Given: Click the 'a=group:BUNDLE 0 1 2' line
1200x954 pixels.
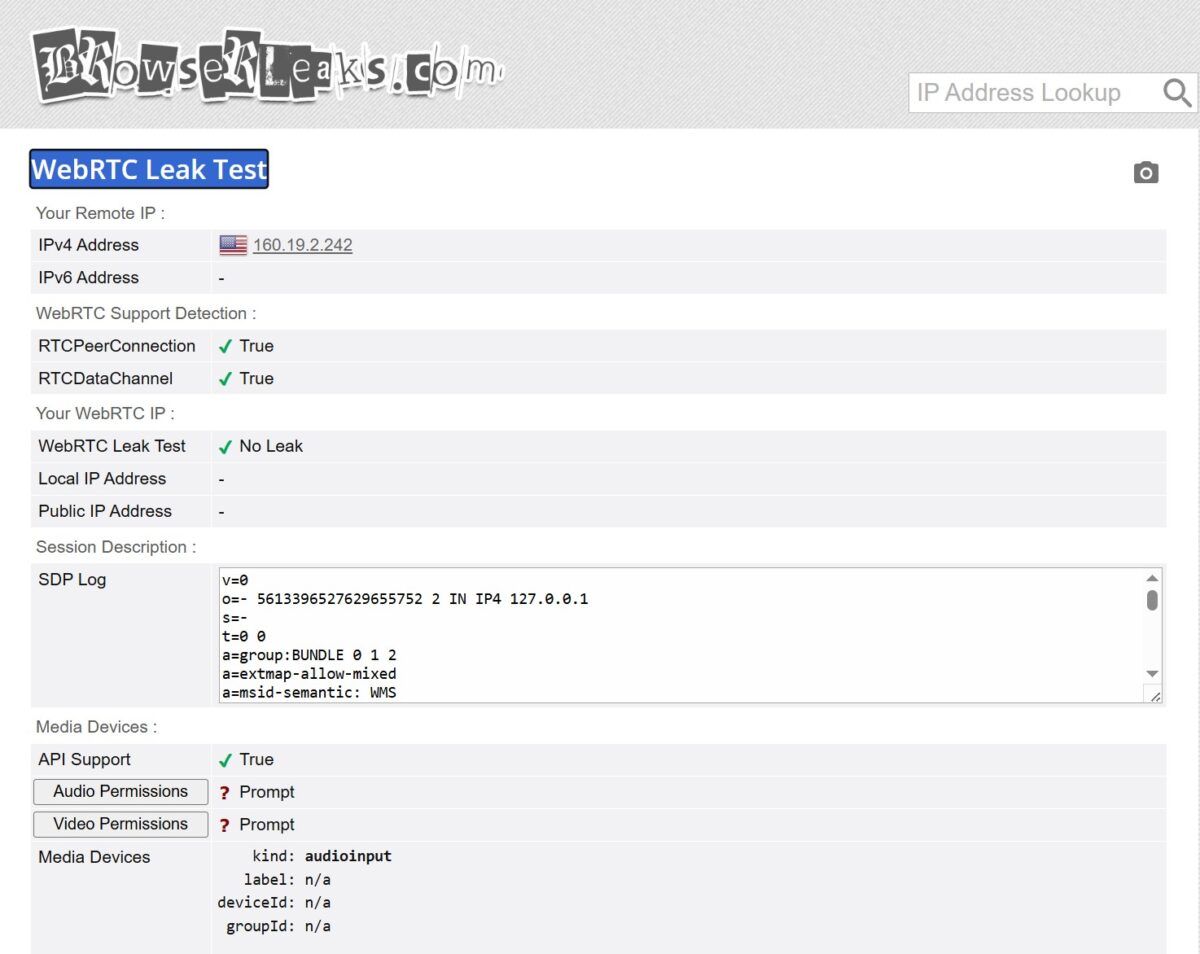Looking at the screenshot, I should 310,655.
